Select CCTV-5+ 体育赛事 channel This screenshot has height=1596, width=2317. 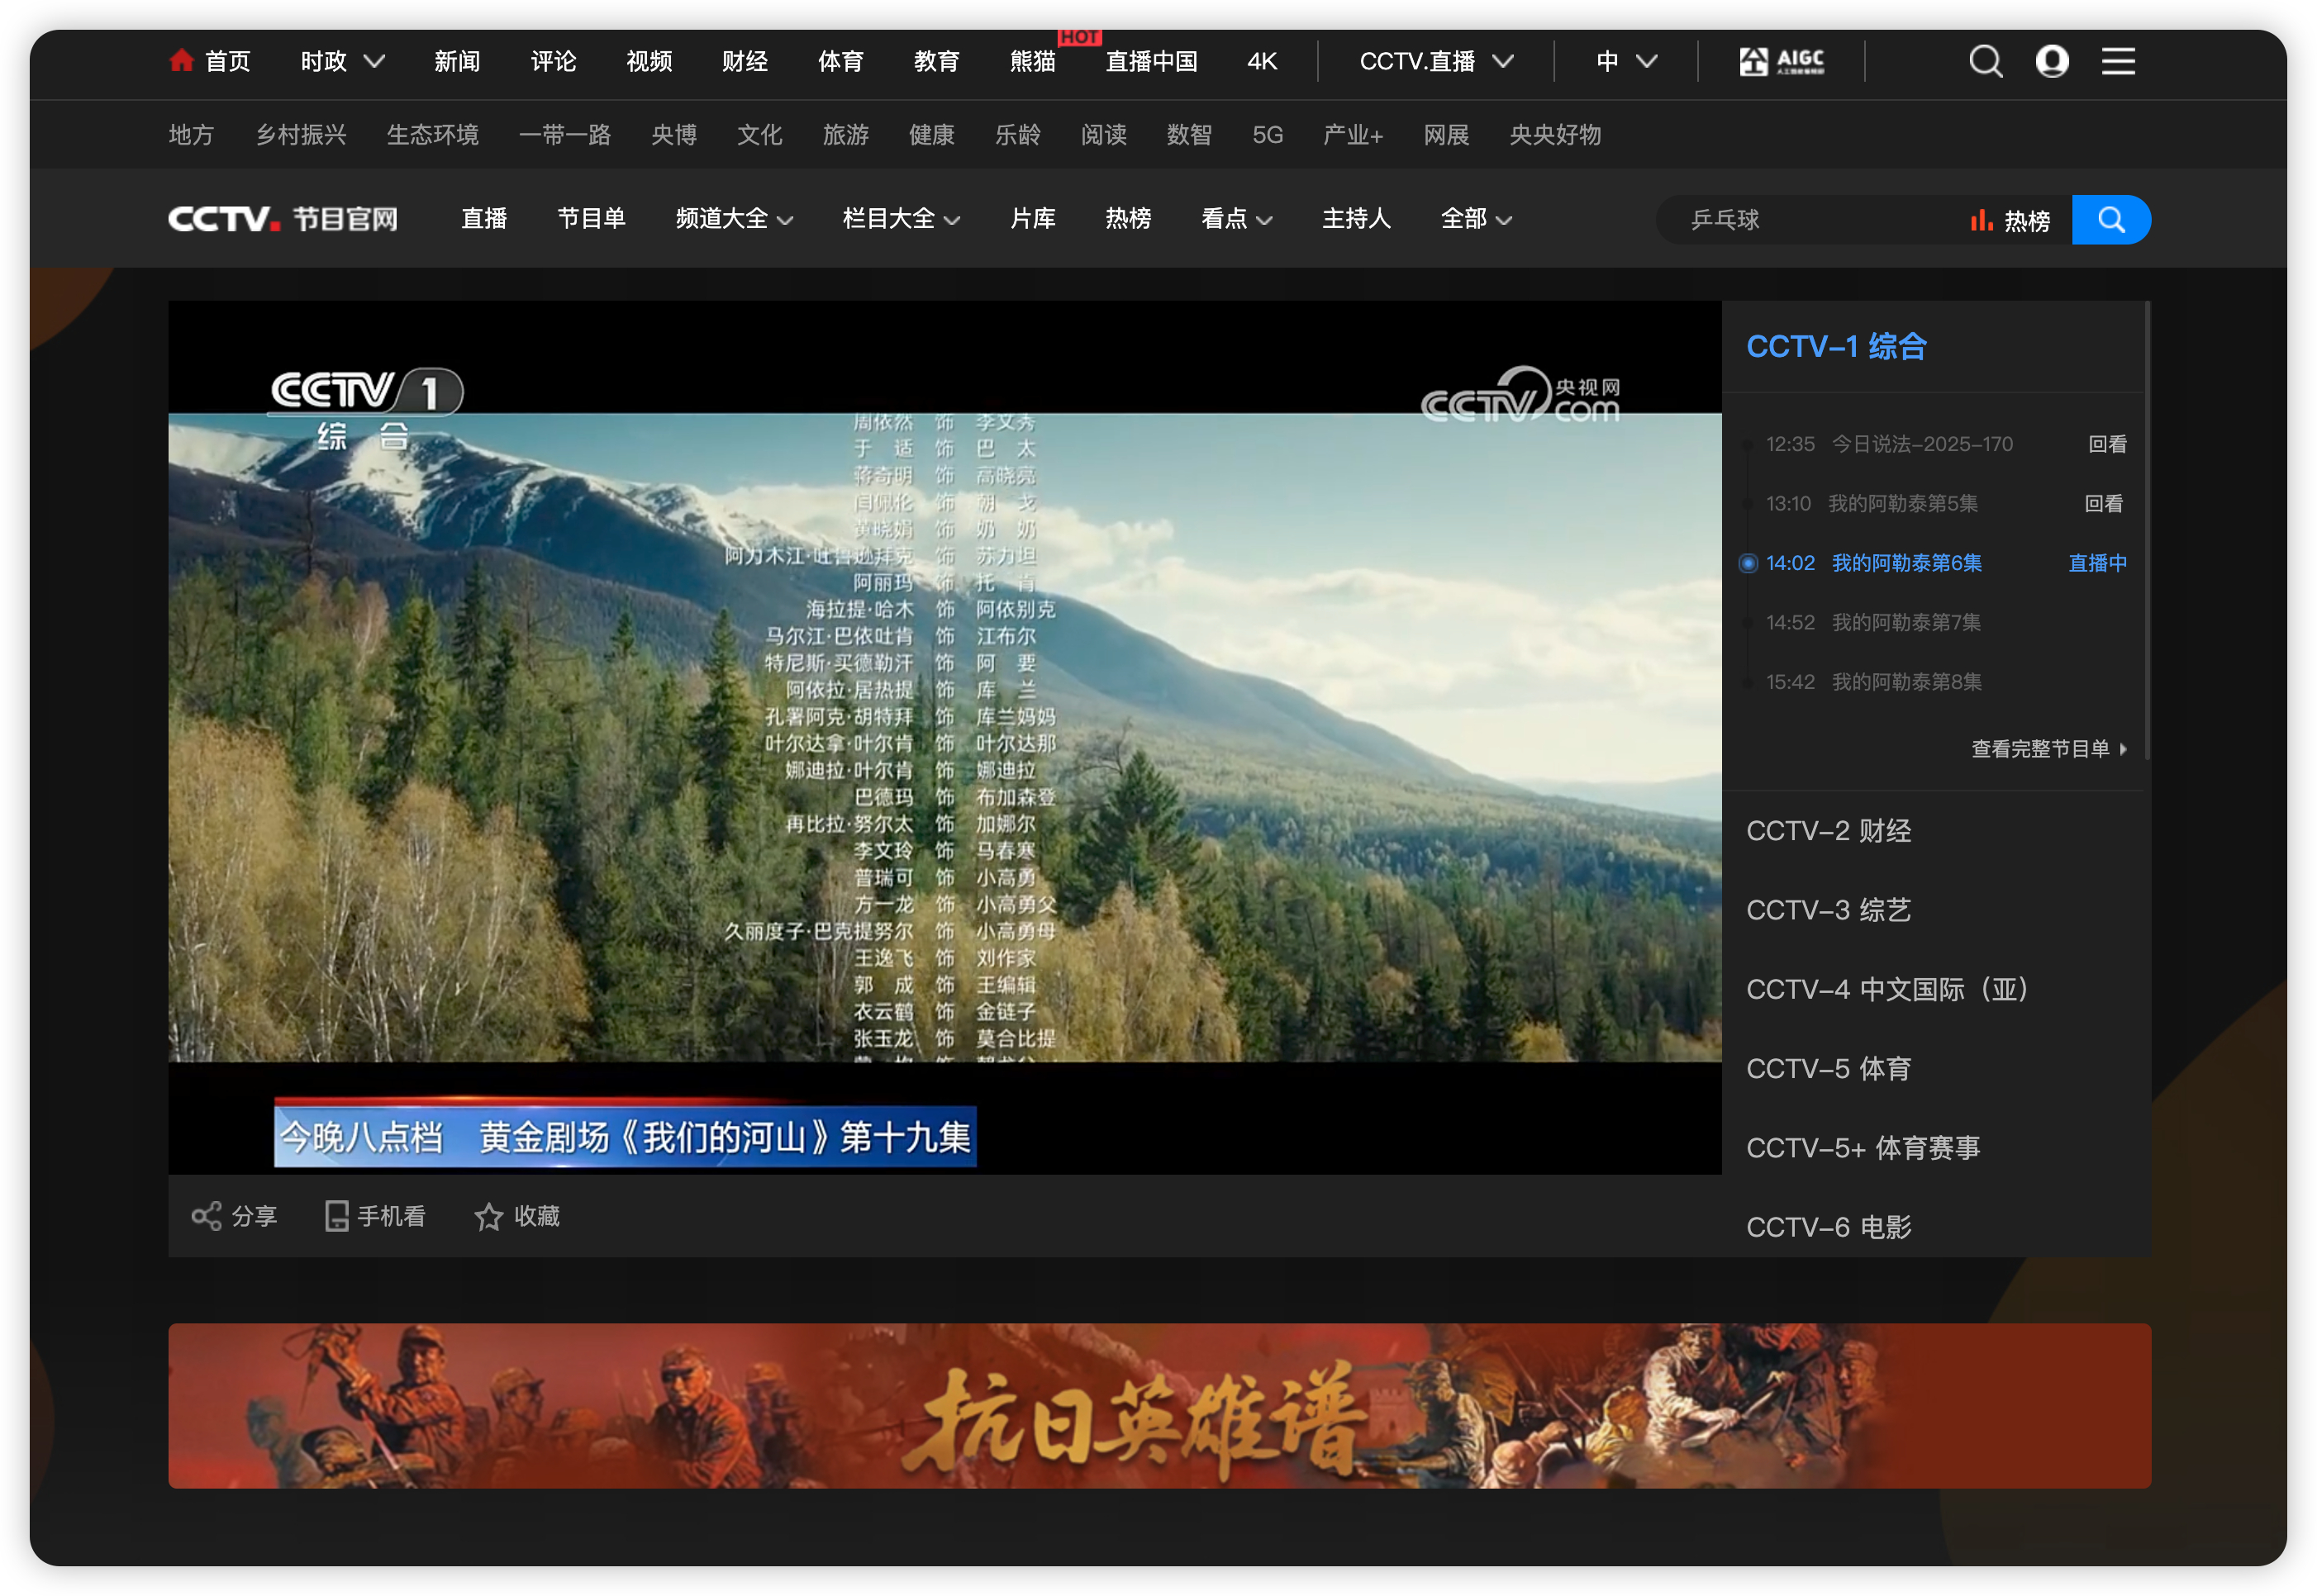click(1862, 1148)
